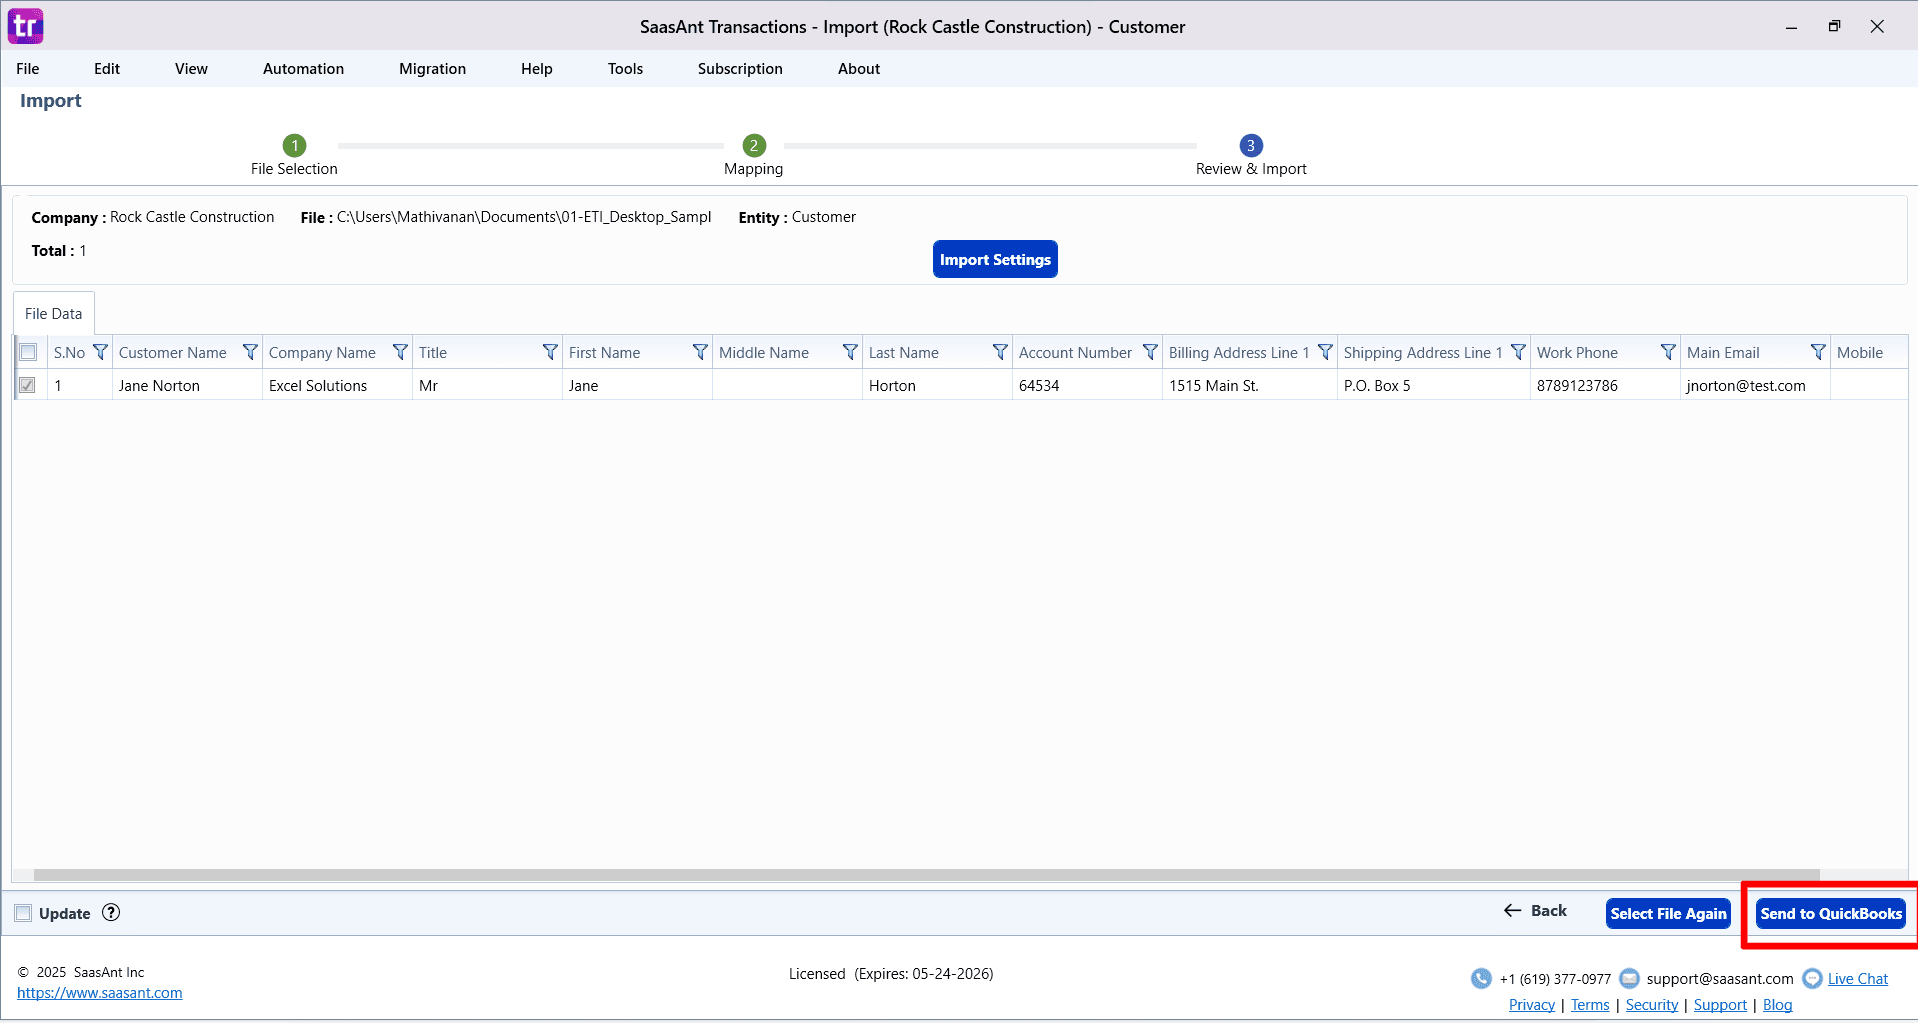This screenshot has width=1918, height=1023.
Task: Open the Privacy link
Action: [x=1532, y=1005]
